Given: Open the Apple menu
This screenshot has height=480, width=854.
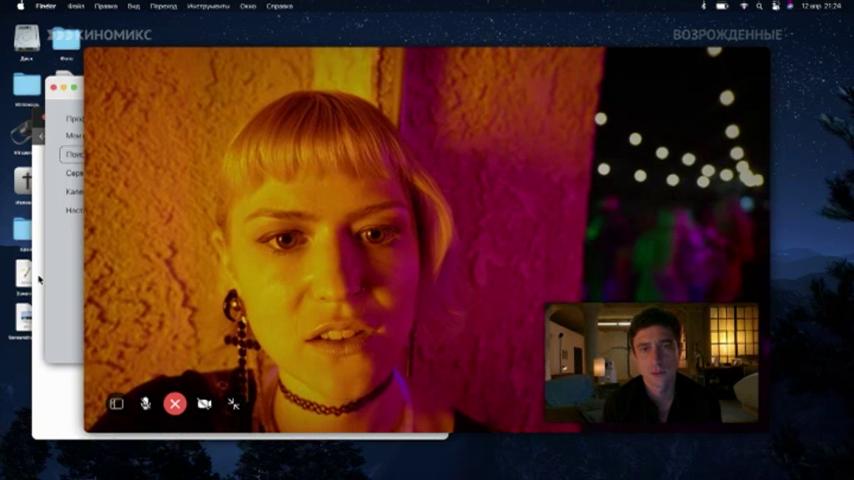Looking at the screenshot, I should (x=21, y=6).
